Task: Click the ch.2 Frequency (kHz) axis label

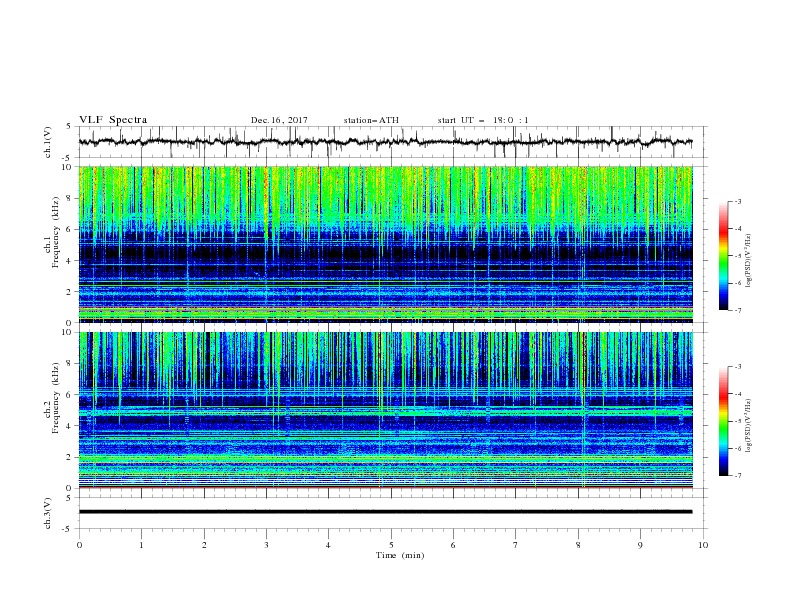Action: (x=52, y=410)
